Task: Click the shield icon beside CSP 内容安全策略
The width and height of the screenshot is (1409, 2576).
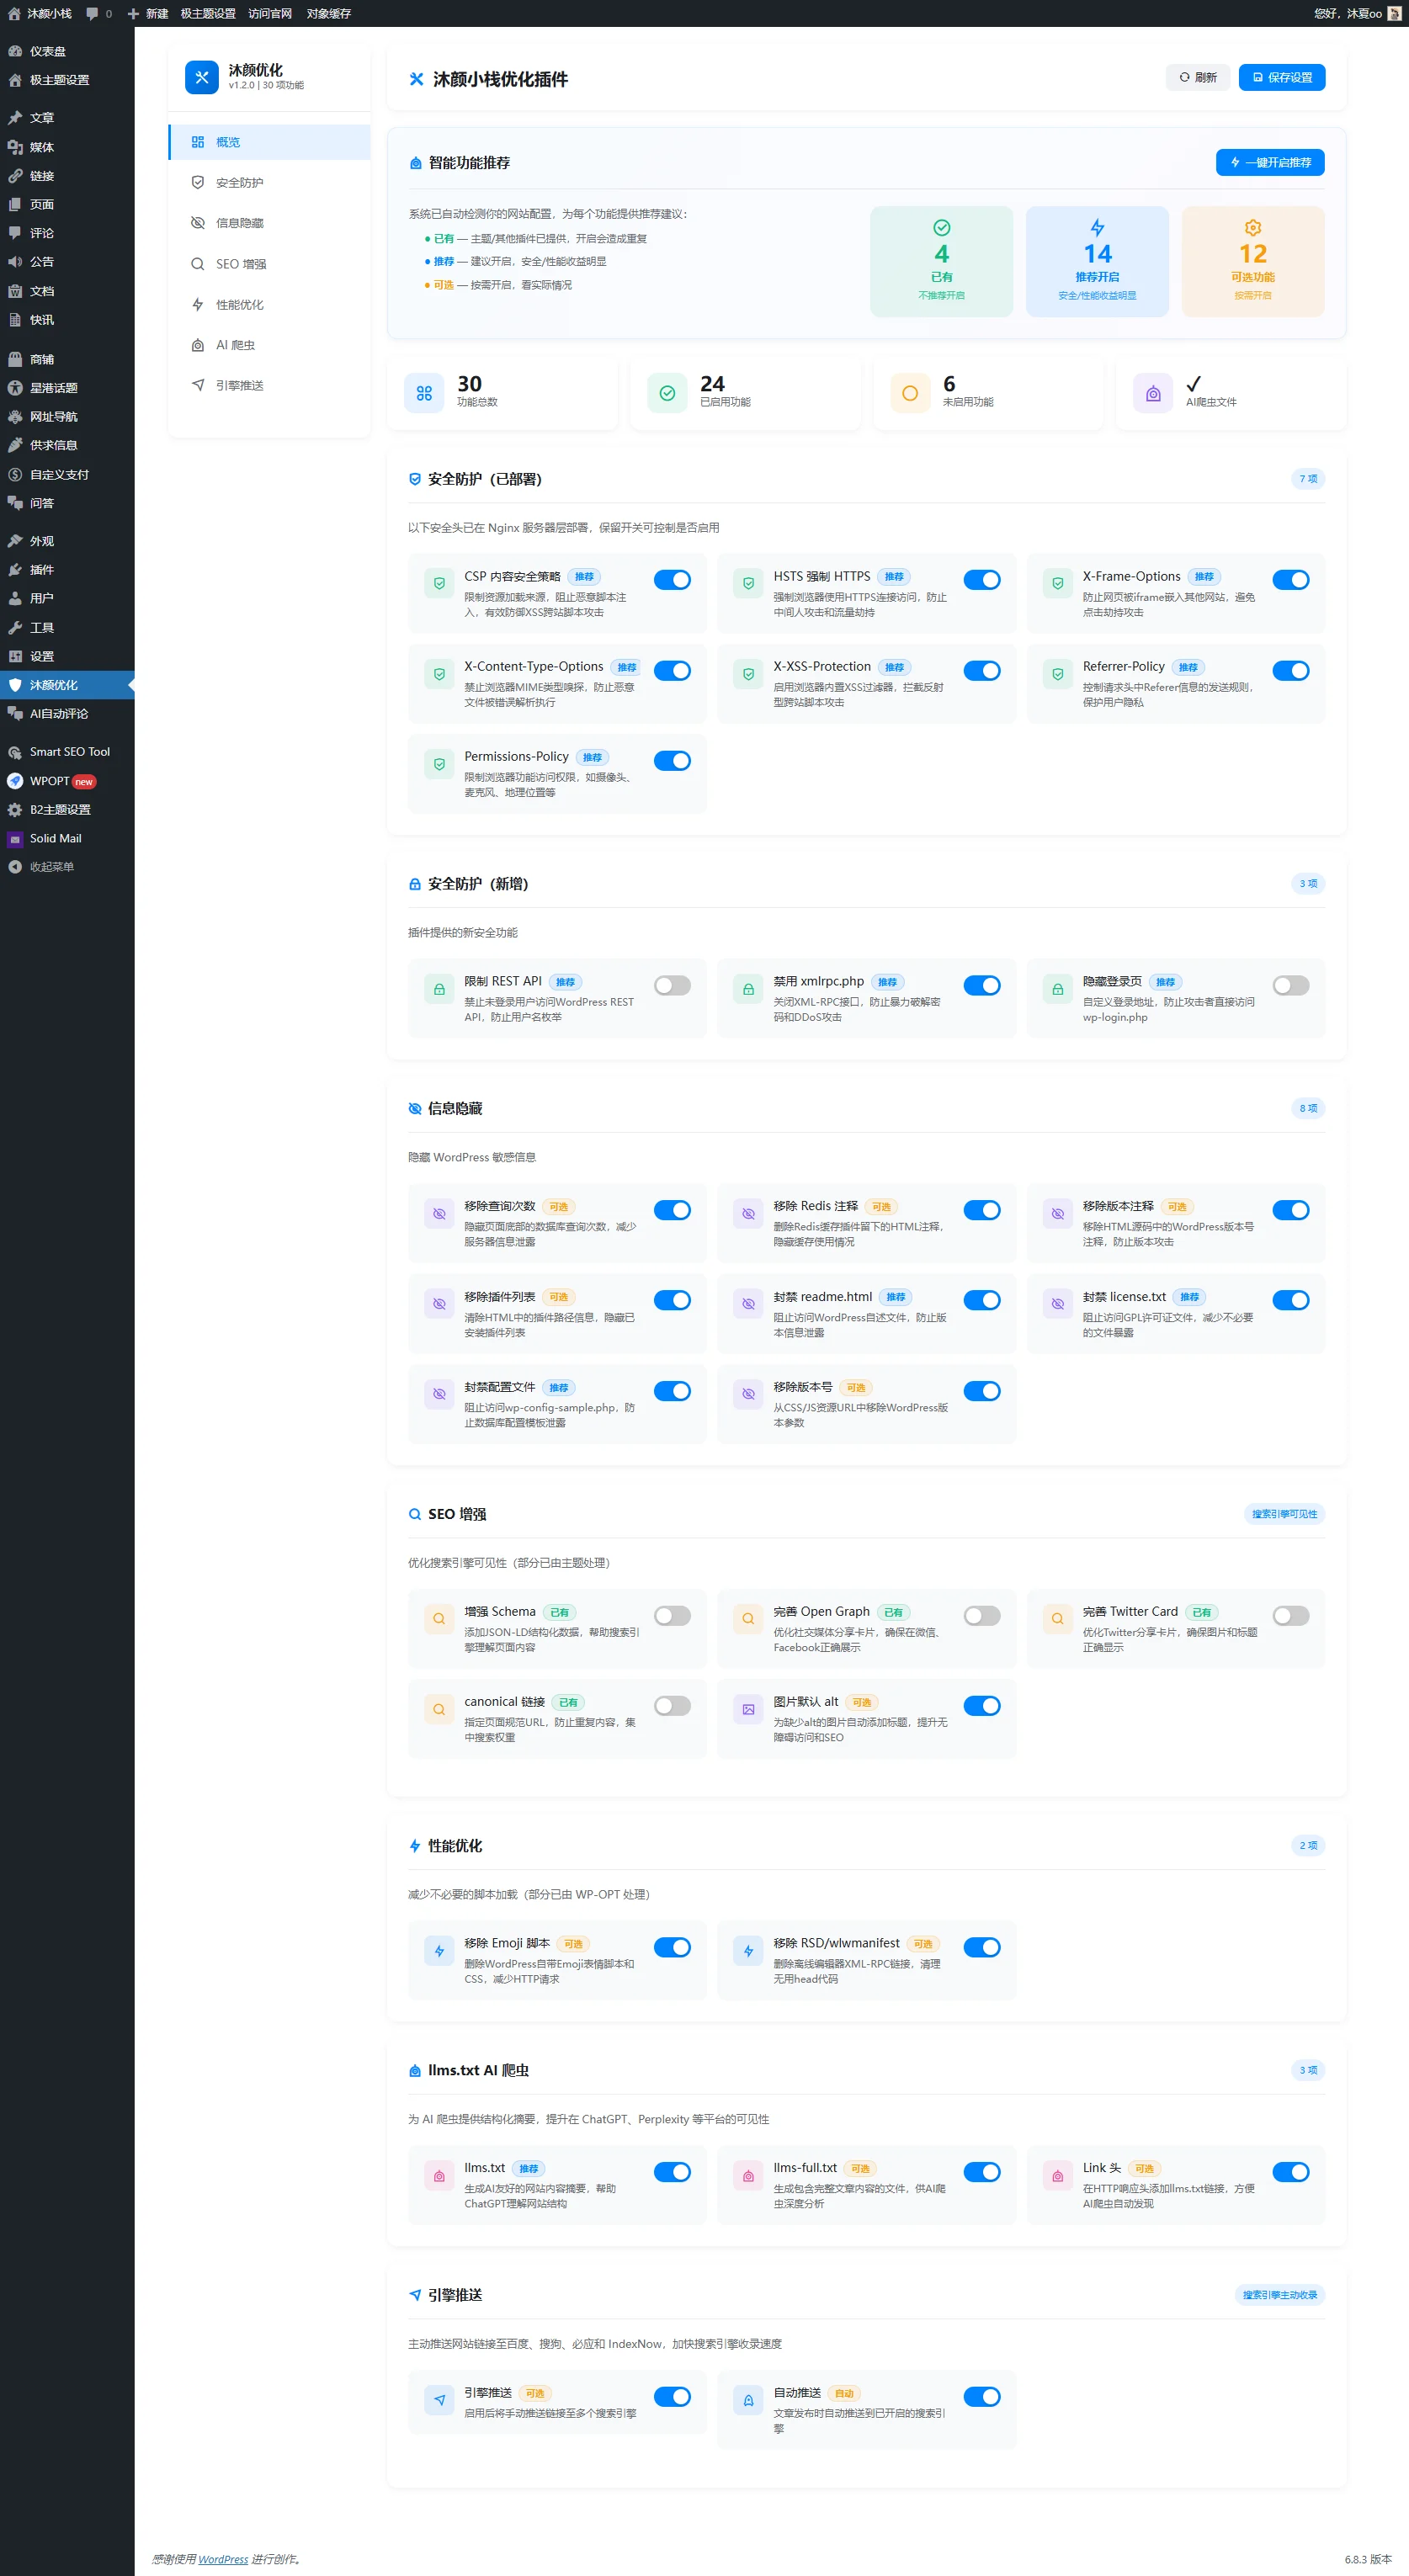Action: [x=439, y=583]
